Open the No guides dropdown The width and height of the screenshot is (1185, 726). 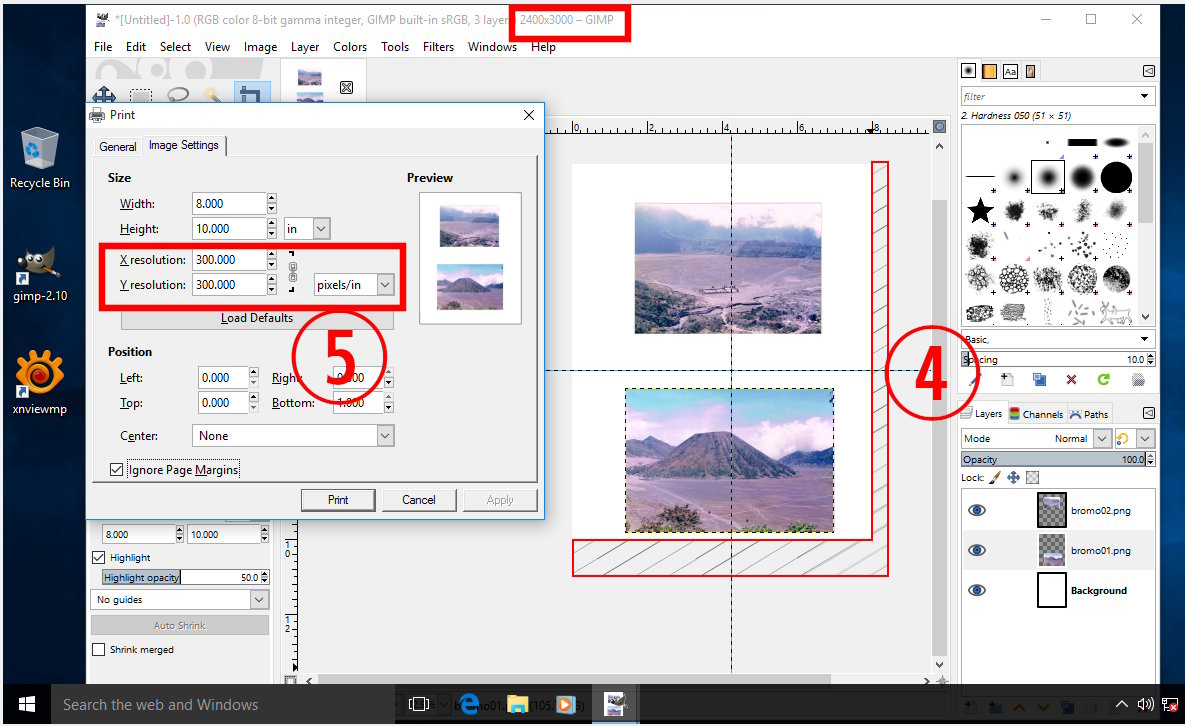180,600
